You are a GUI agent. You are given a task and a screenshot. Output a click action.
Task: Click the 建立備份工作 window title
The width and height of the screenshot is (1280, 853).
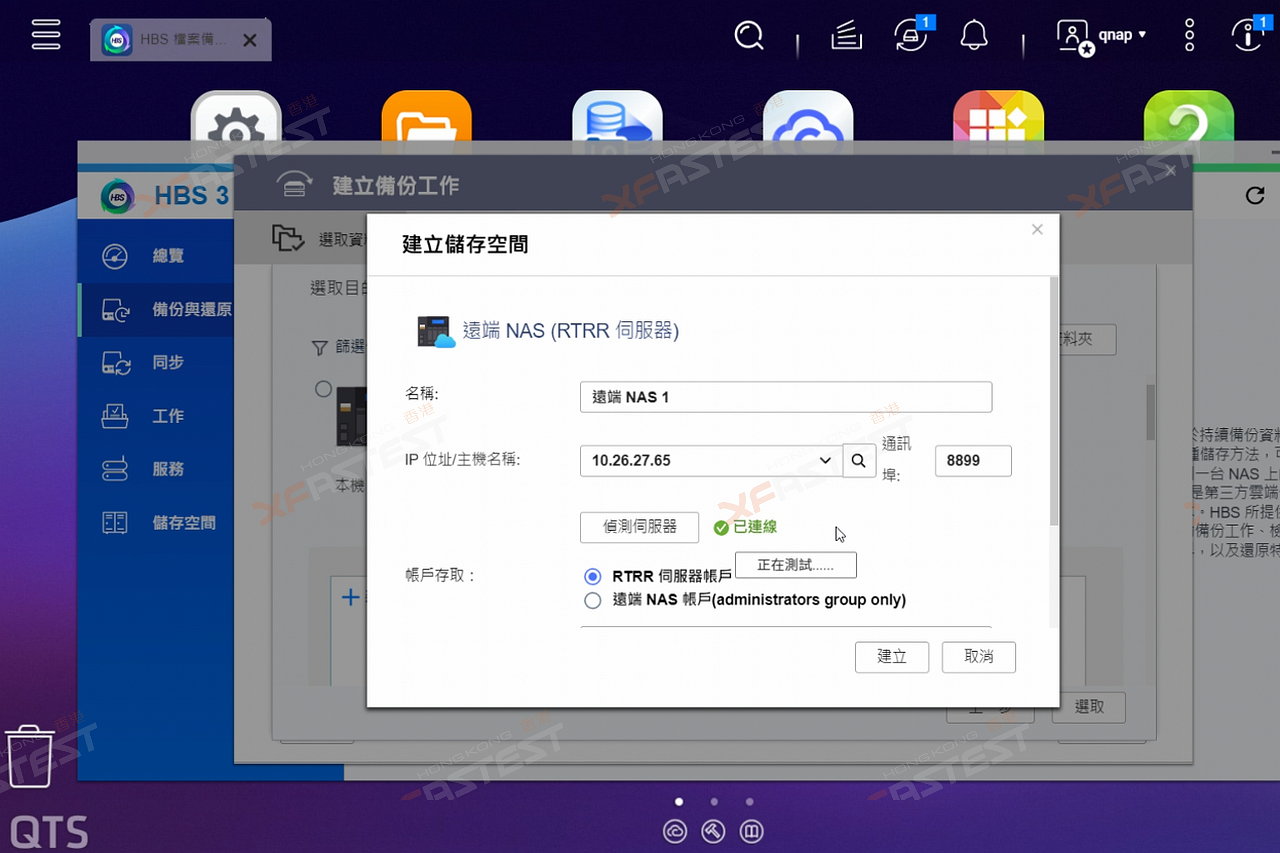[x=396, y=185]
